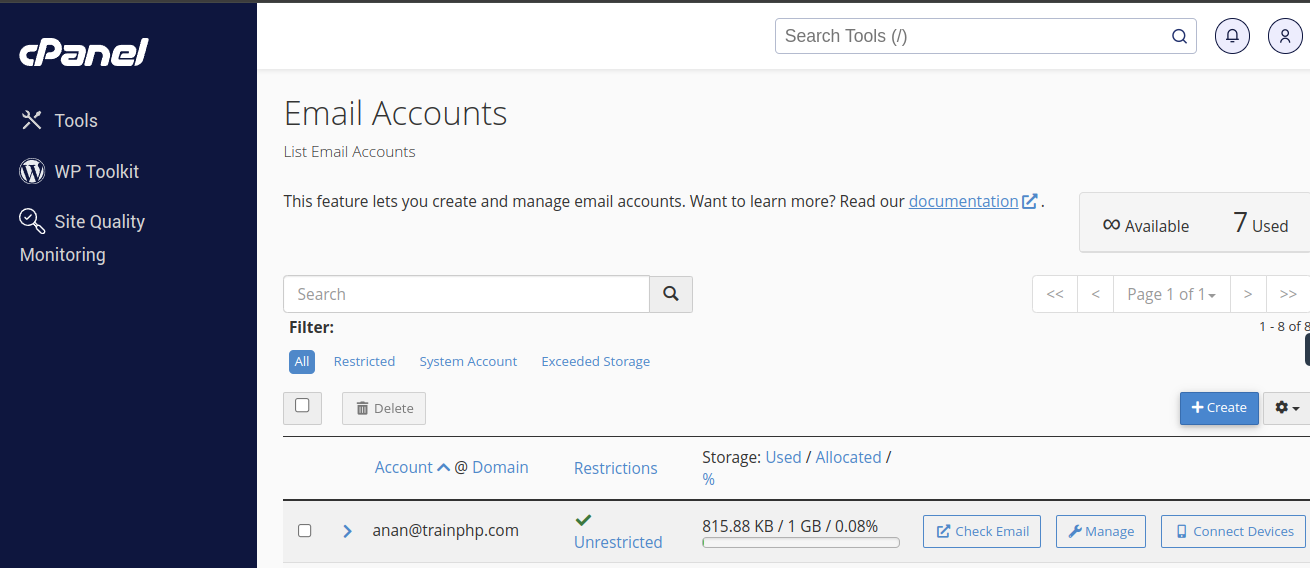Open the gear settings dropdown next to Create
This screenshot has width=1310, height=568.
[x=1286, y=408]
